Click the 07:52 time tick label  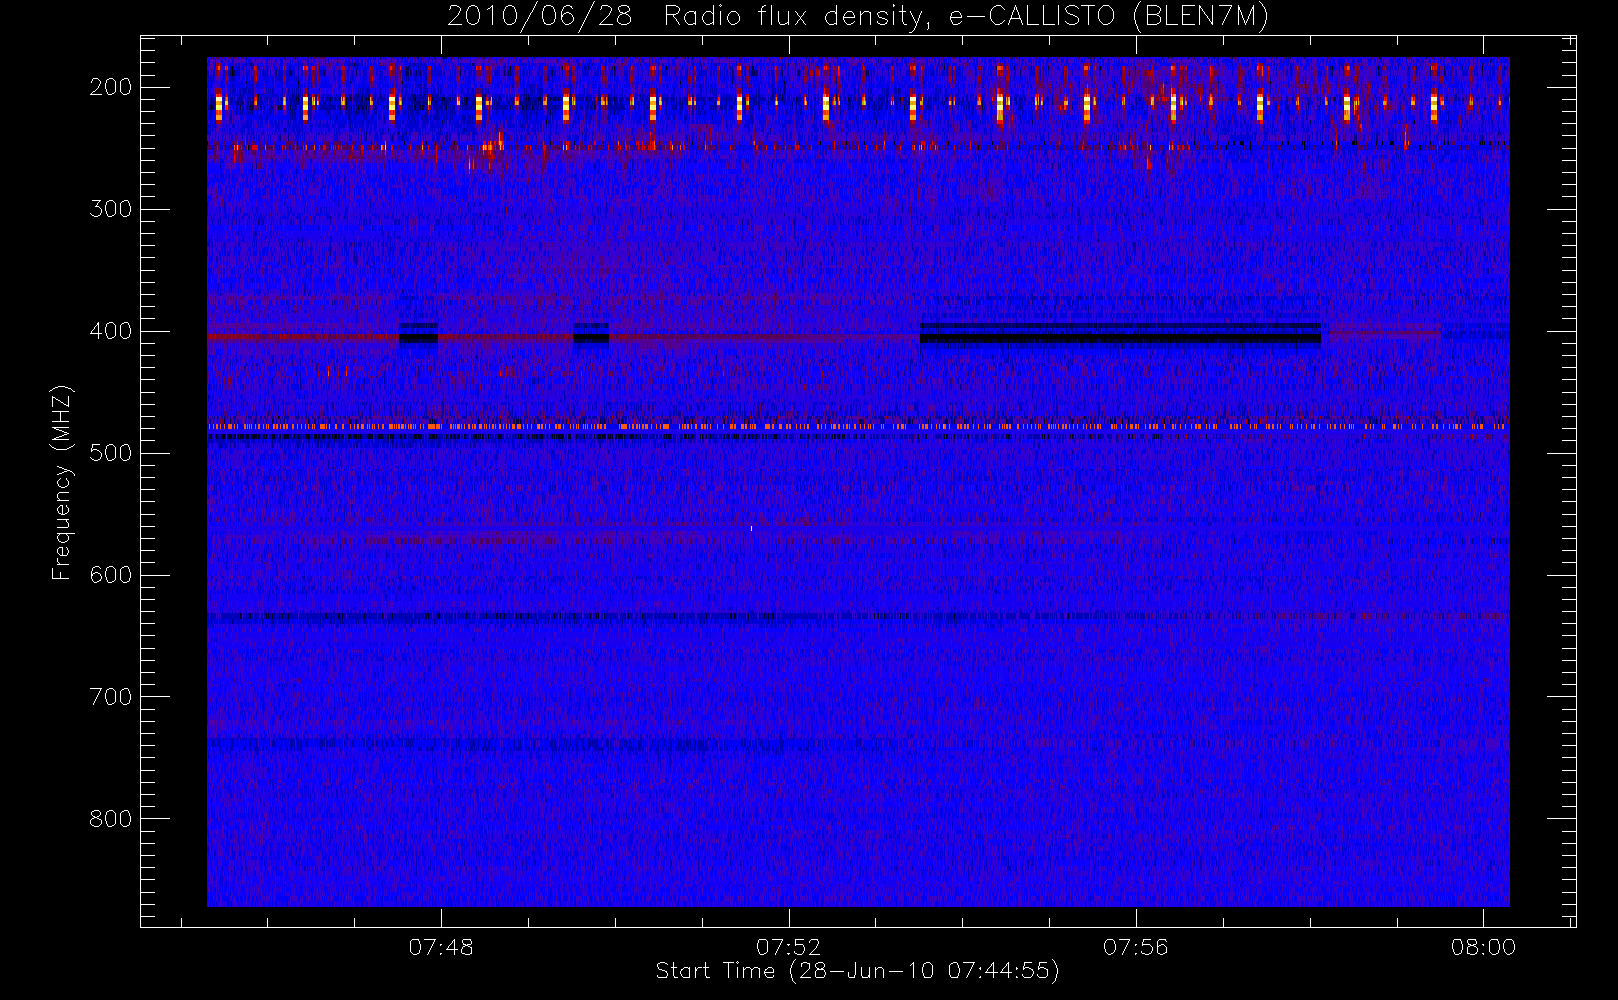click(788, 947)
